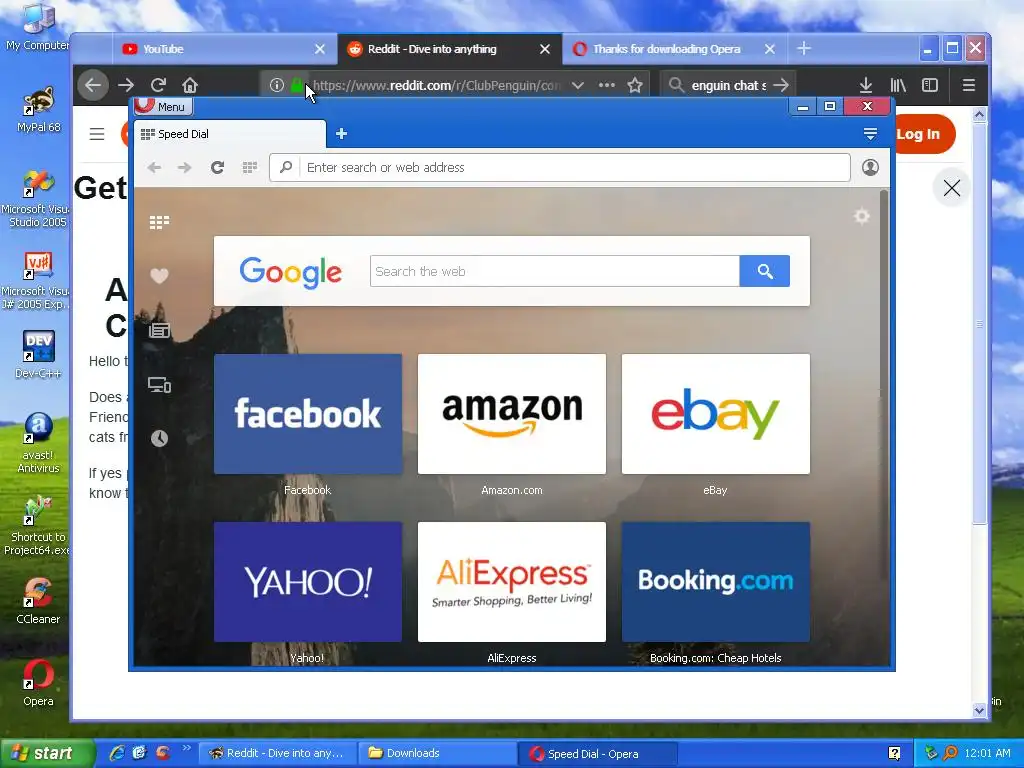Open the Firefox downloads arrow

tap(866, 85)
